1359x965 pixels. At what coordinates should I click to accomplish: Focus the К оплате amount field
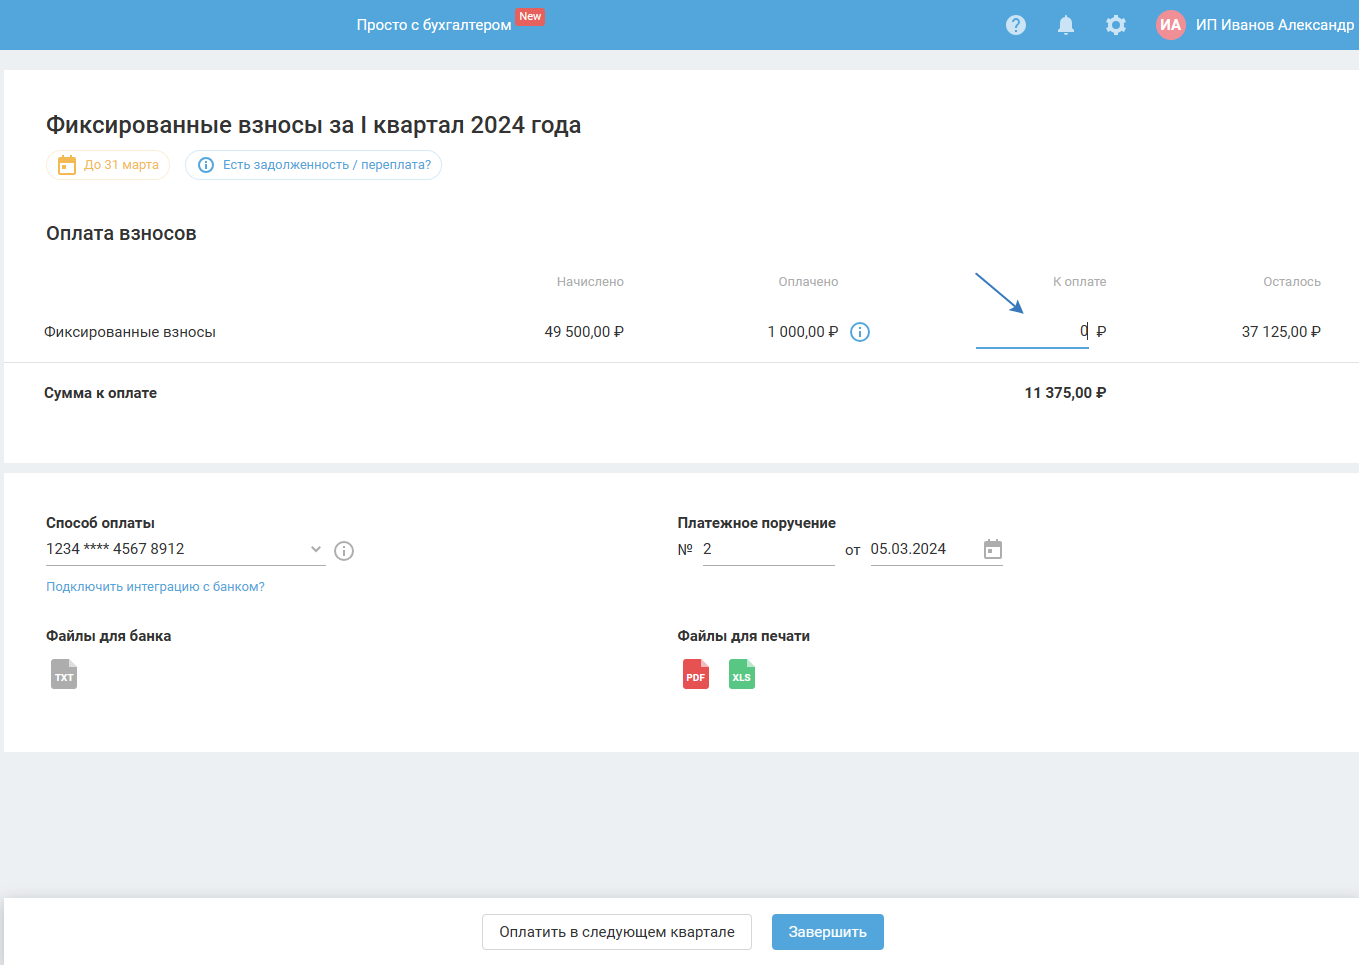coord(1031,332)
